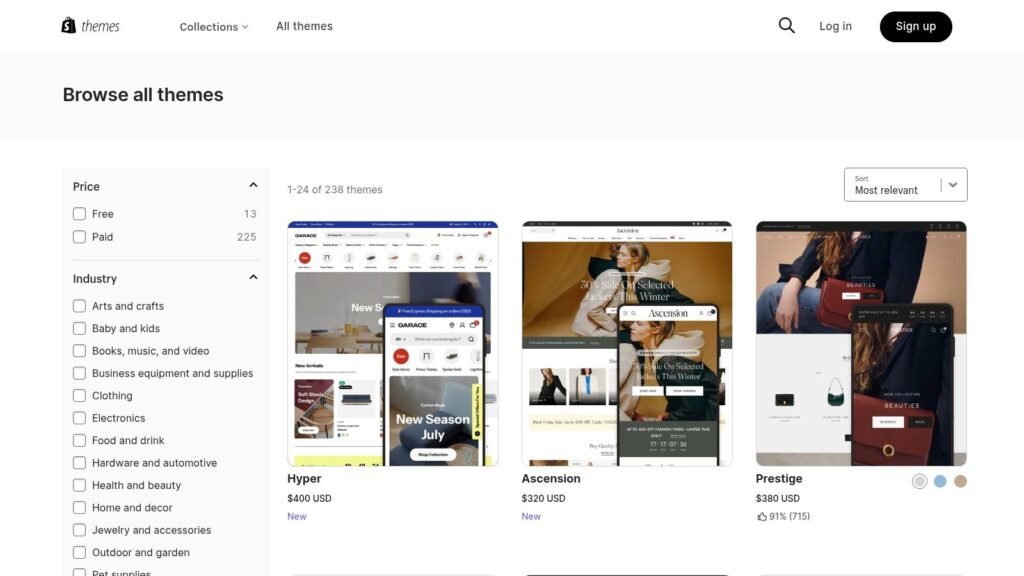The height and width of the screenshot is (576, 1024).
Task: Check the Paid price filter
Action: tap(79, 237)
